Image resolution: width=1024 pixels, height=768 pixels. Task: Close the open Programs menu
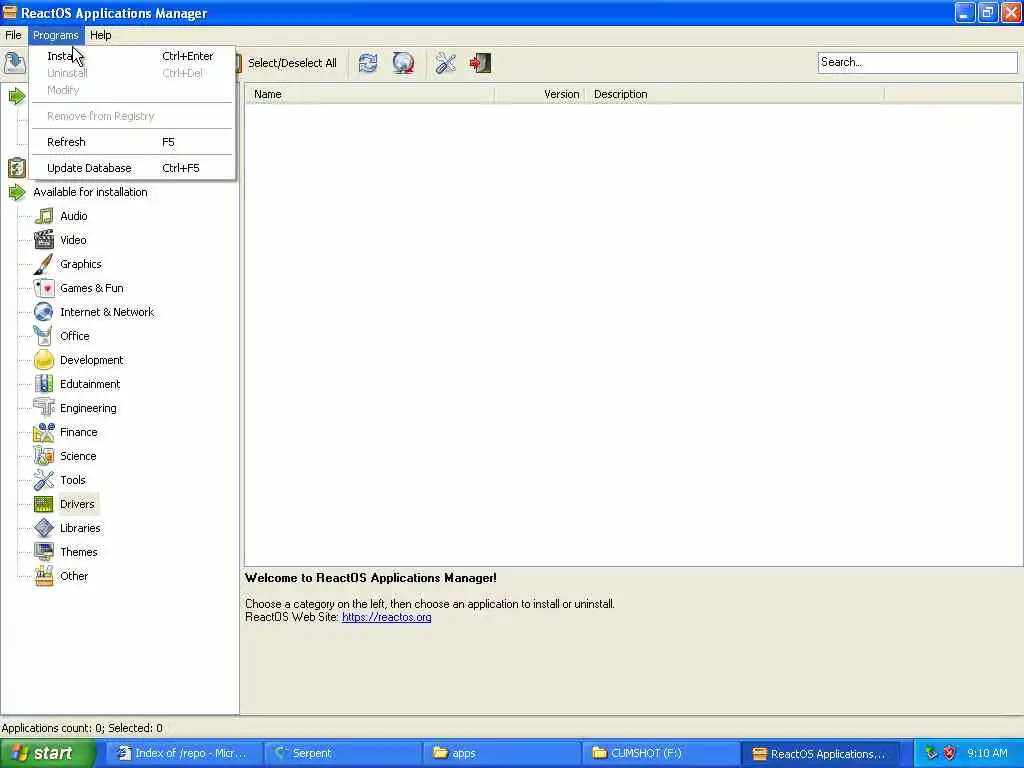click(56, 35)
